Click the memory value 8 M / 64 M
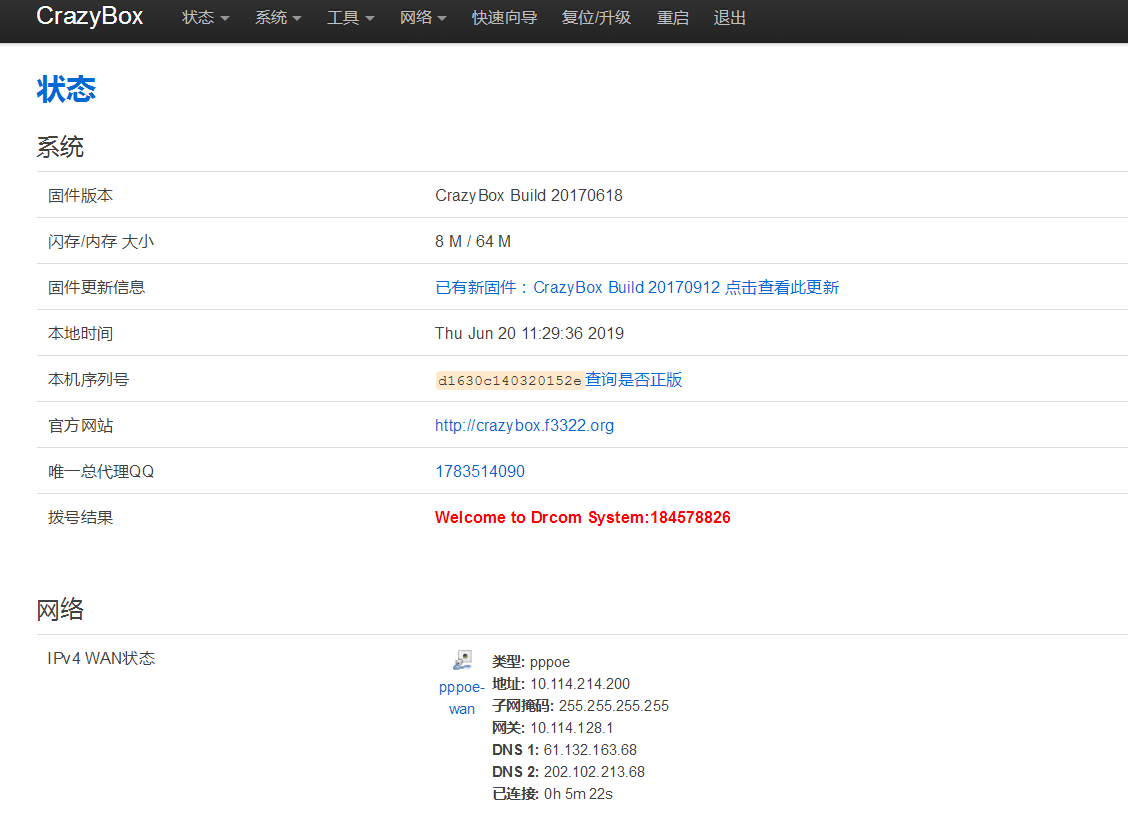Viewport: 1128px width, 836px height. 473,242
